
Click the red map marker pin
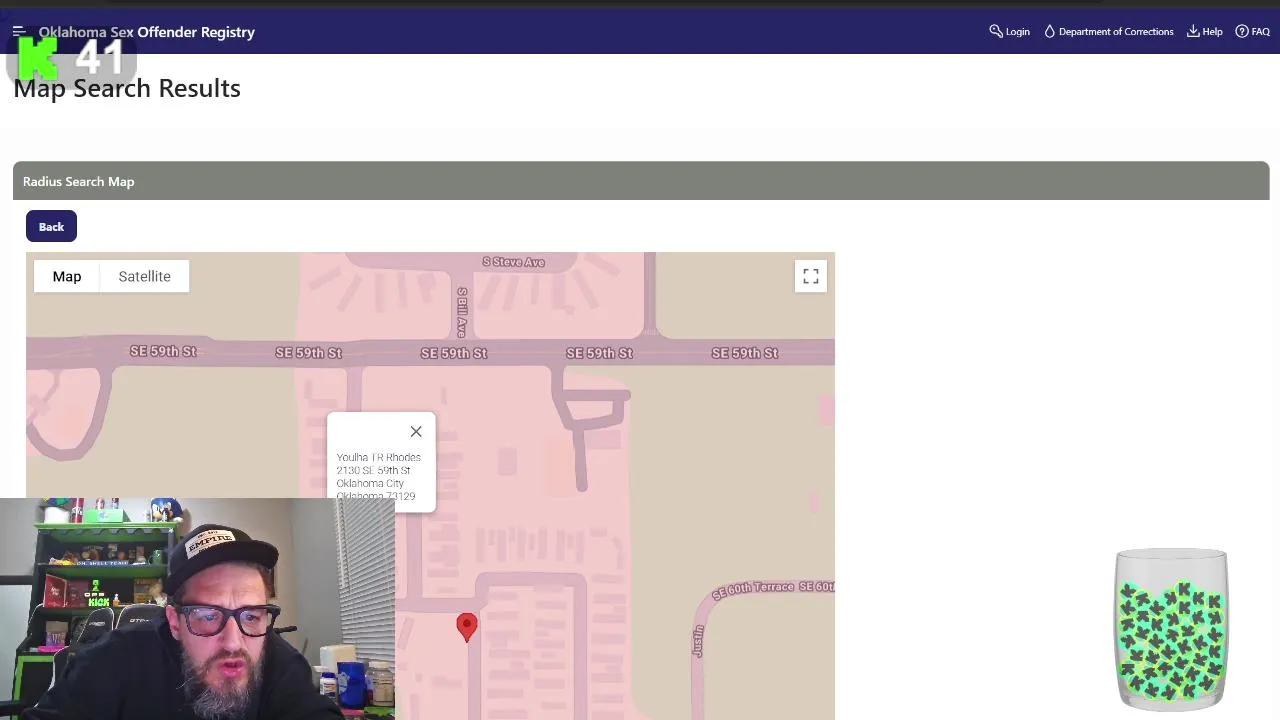pos(466,627)
